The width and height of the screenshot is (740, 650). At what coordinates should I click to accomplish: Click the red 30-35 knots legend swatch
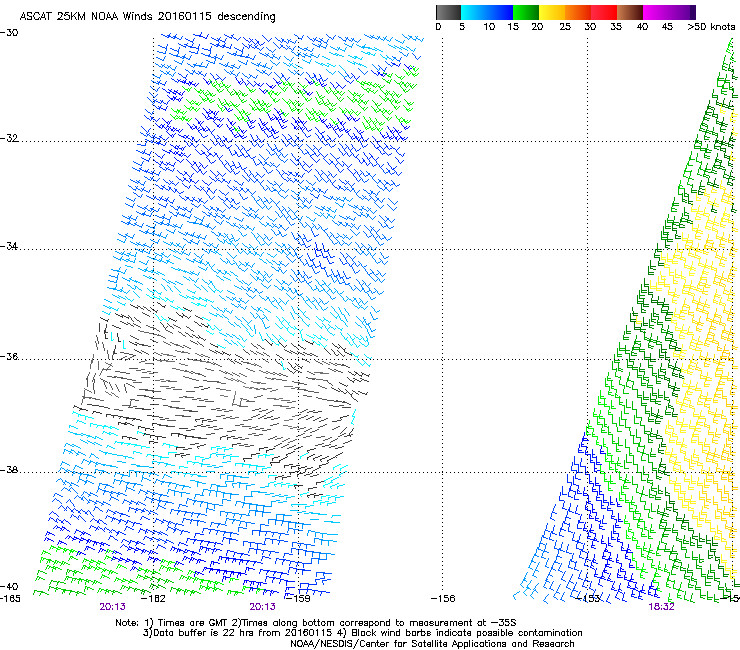tap(604, 12)
